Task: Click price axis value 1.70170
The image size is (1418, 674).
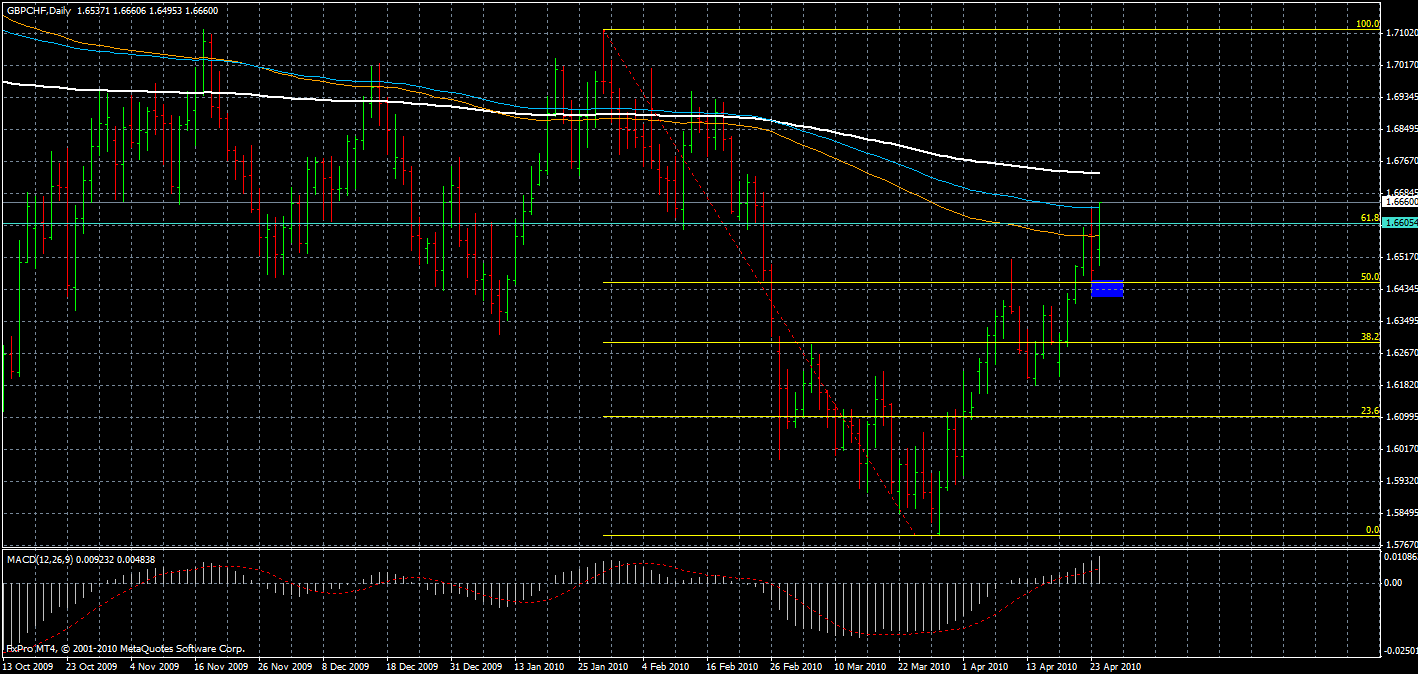Action: click(1401, 66)
